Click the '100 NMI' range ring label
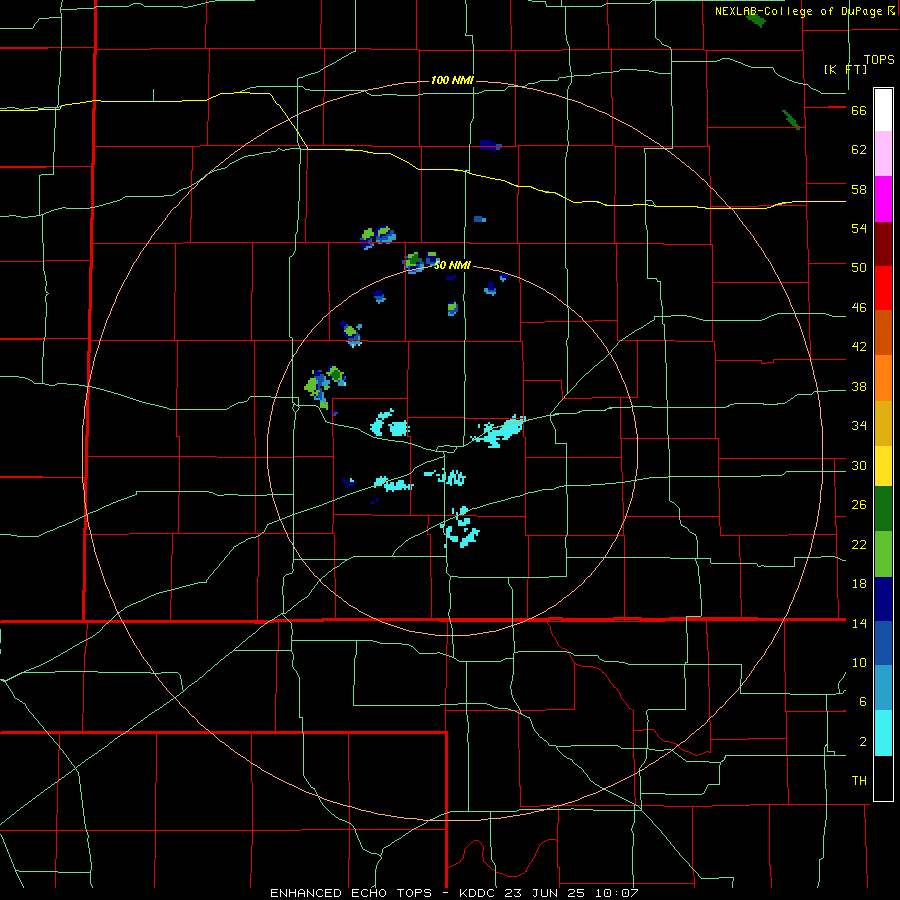Image resolution: width=900 pixels, height=900 pixels. 452,80
